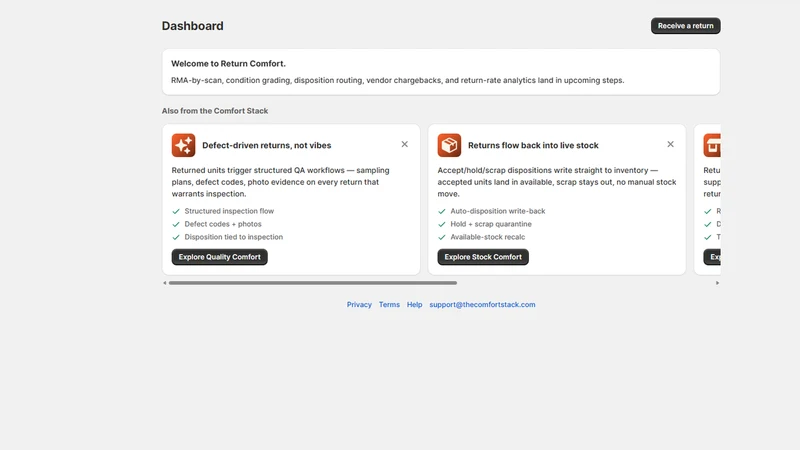Click the checkmark beside Defect codes + photos
This screenshot has width=800, height=450.
click(176, 224)
